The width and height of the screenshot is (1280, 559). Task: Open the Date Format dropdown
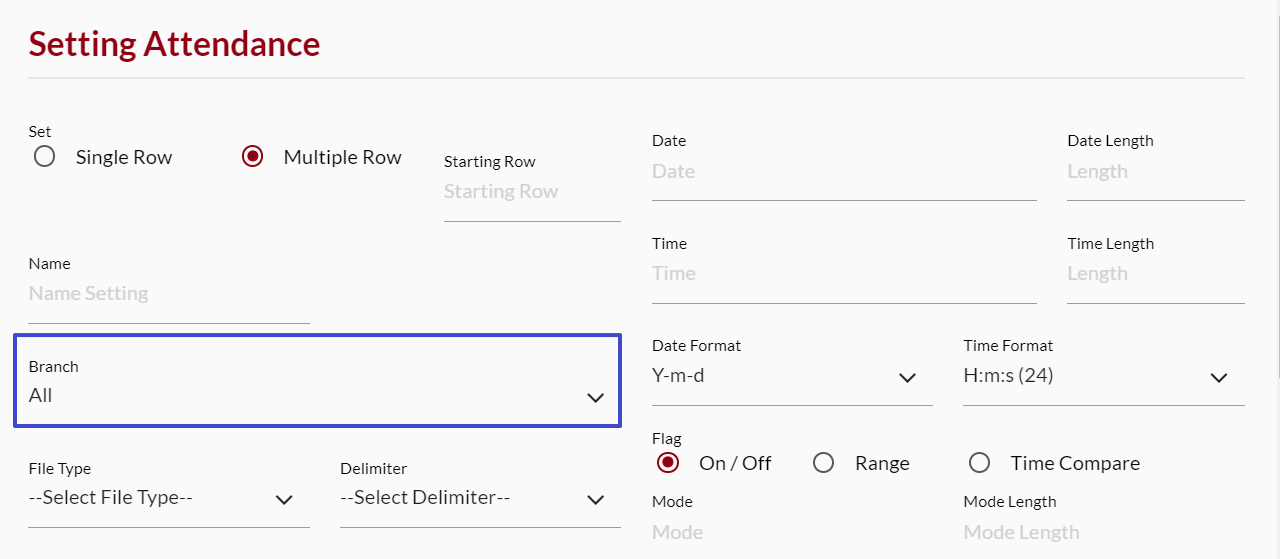[x=792, y=376]
